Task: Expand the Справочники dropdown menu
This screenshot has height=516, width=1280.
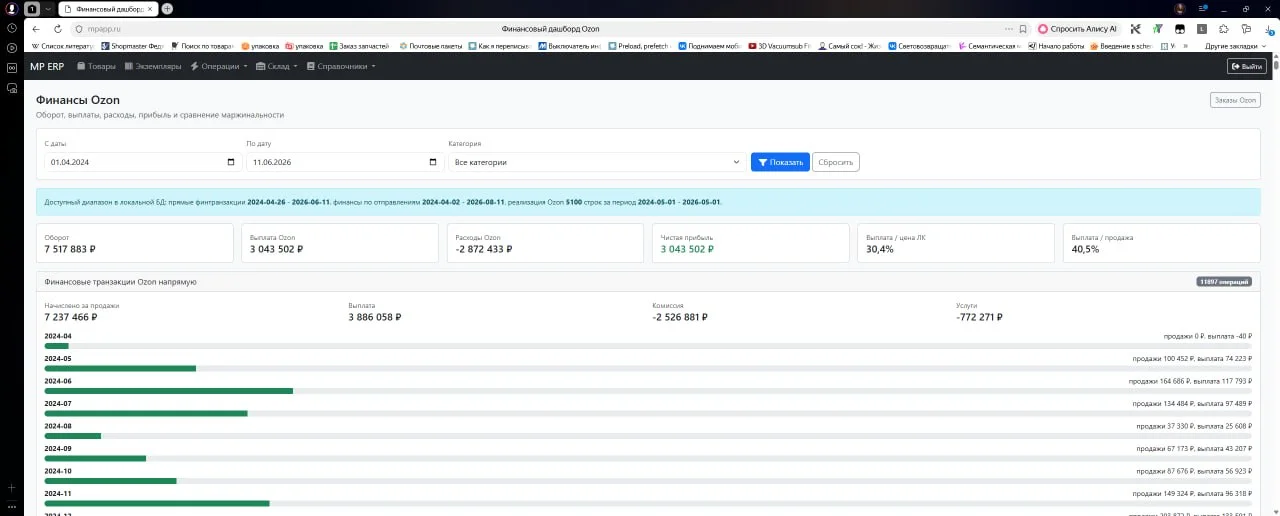Action: coord(341,66)
